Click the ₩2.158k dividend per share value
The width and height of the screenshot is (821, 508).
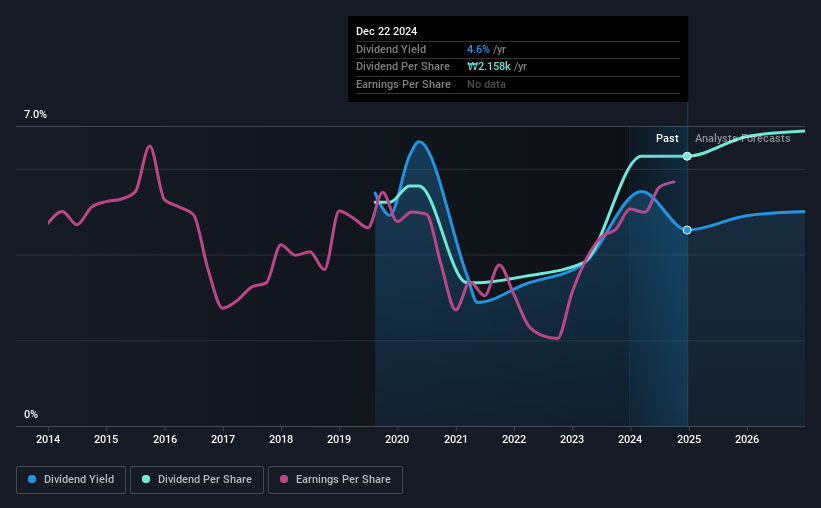click(x=489, y=67)
